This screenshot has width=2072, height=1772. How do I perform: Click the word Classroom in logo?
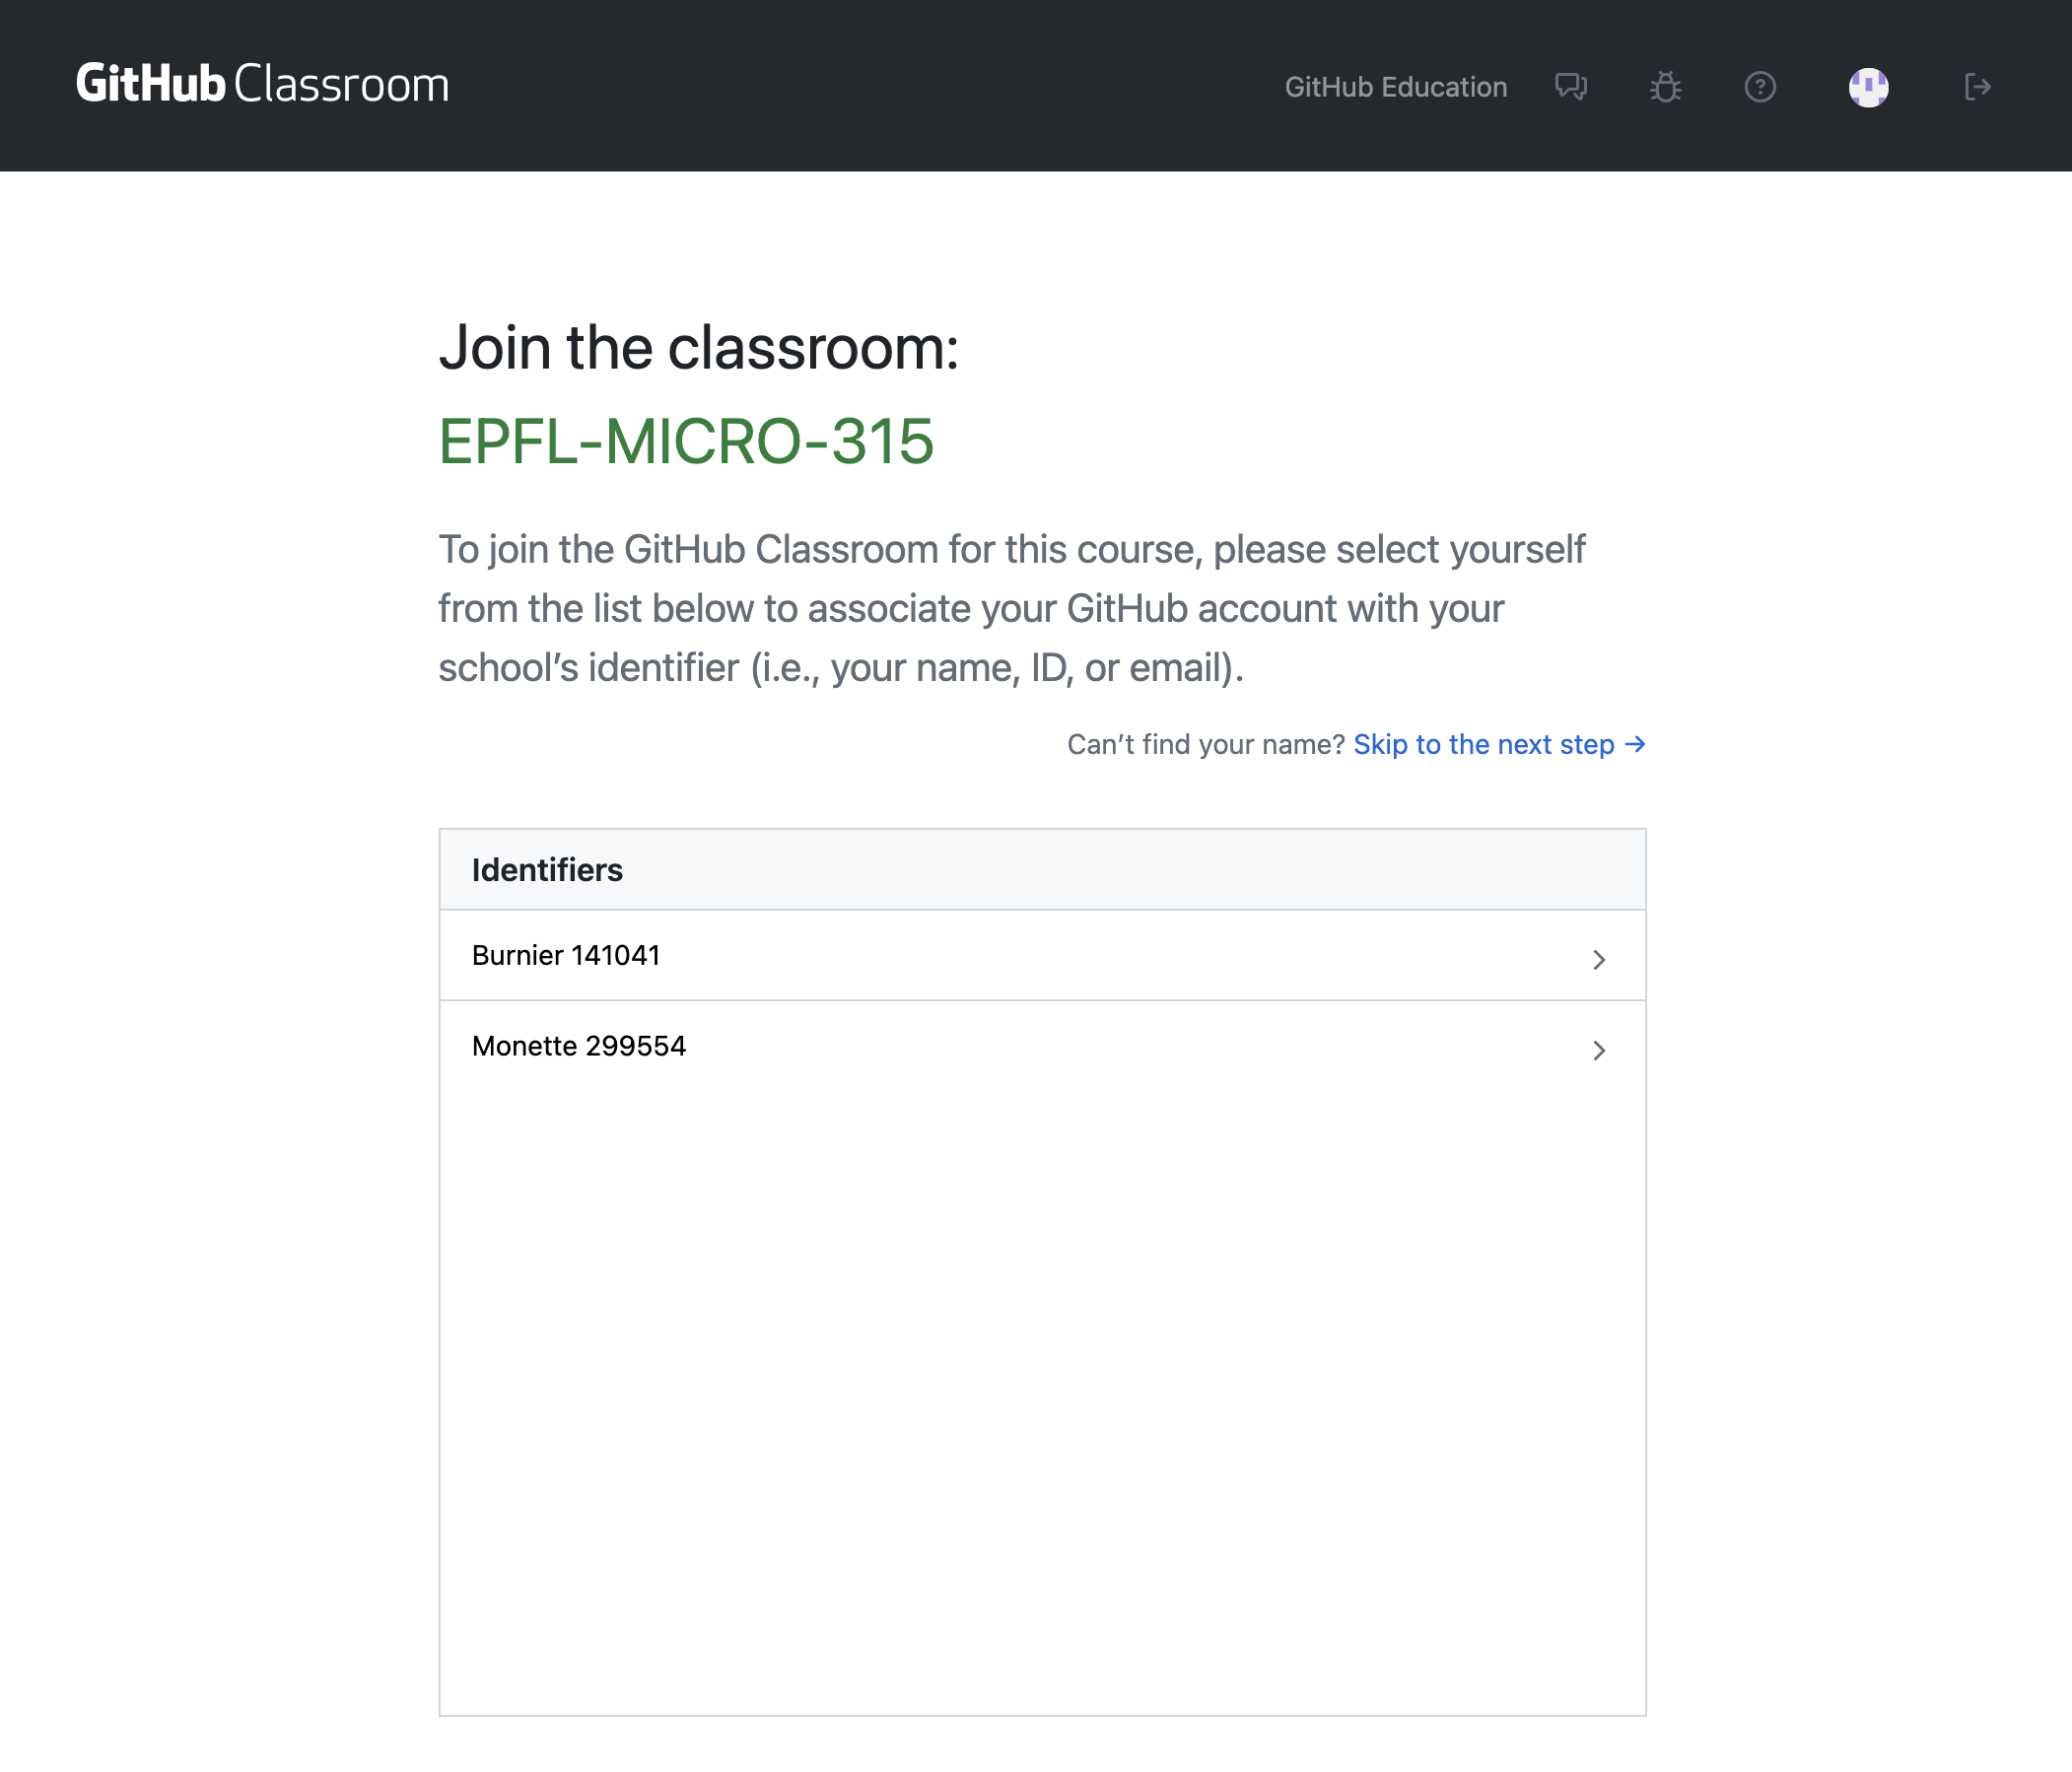coord(341,85)
